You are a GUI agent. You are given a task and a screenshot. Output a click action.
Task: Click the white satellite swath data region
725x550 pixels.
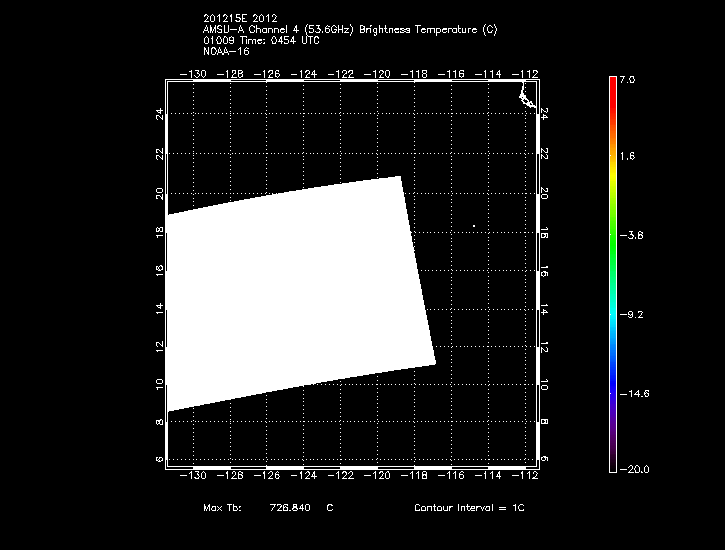(290, 292)
